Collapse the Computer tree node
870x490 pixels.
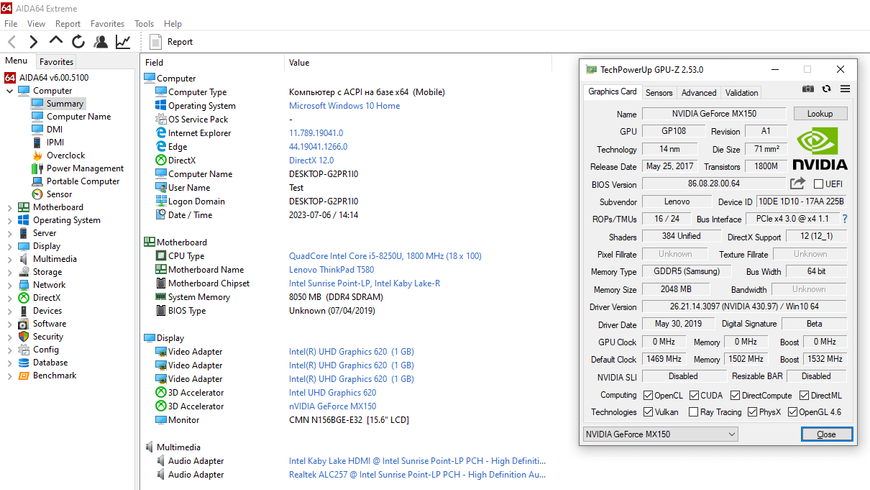9,91
